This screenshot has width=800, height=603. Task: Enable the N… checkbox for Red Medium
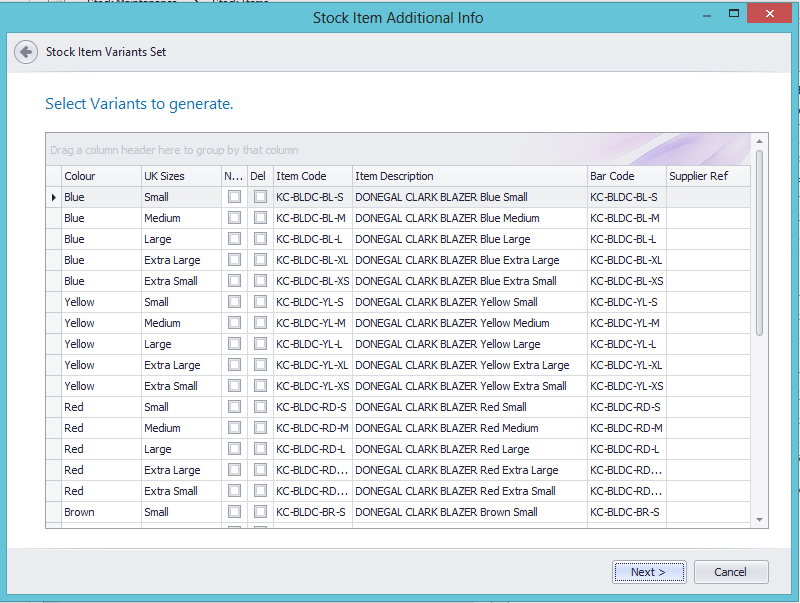click(234, 428)
